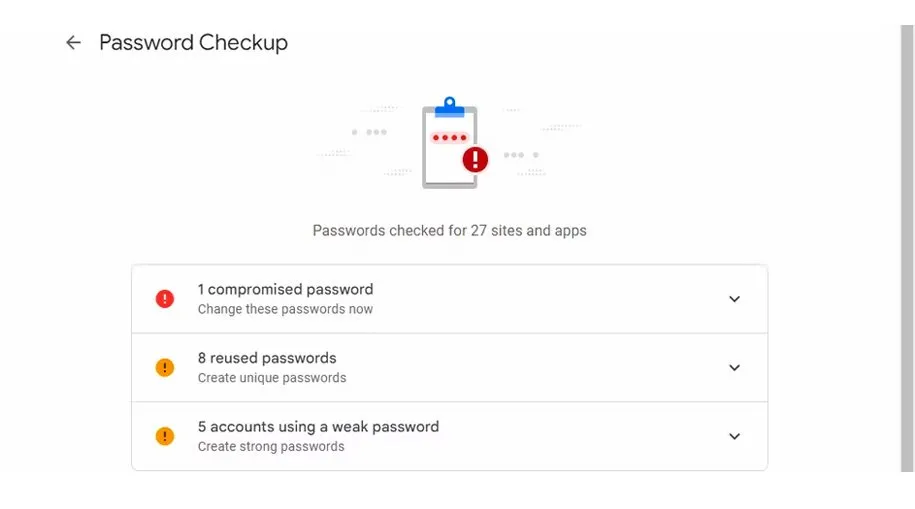Expand the reused passwords section chevron
Viewport: 915px width, 509px height.
[x=734, y=368]
